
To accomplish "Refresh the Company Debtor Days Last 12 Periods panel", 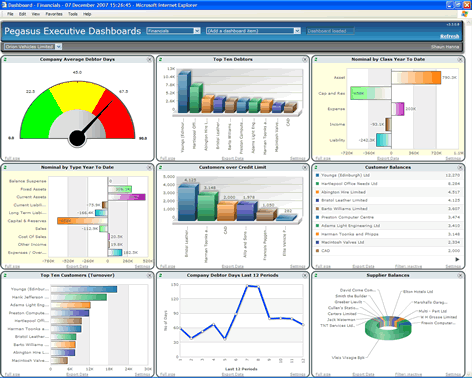I will (x=161, y=276).
